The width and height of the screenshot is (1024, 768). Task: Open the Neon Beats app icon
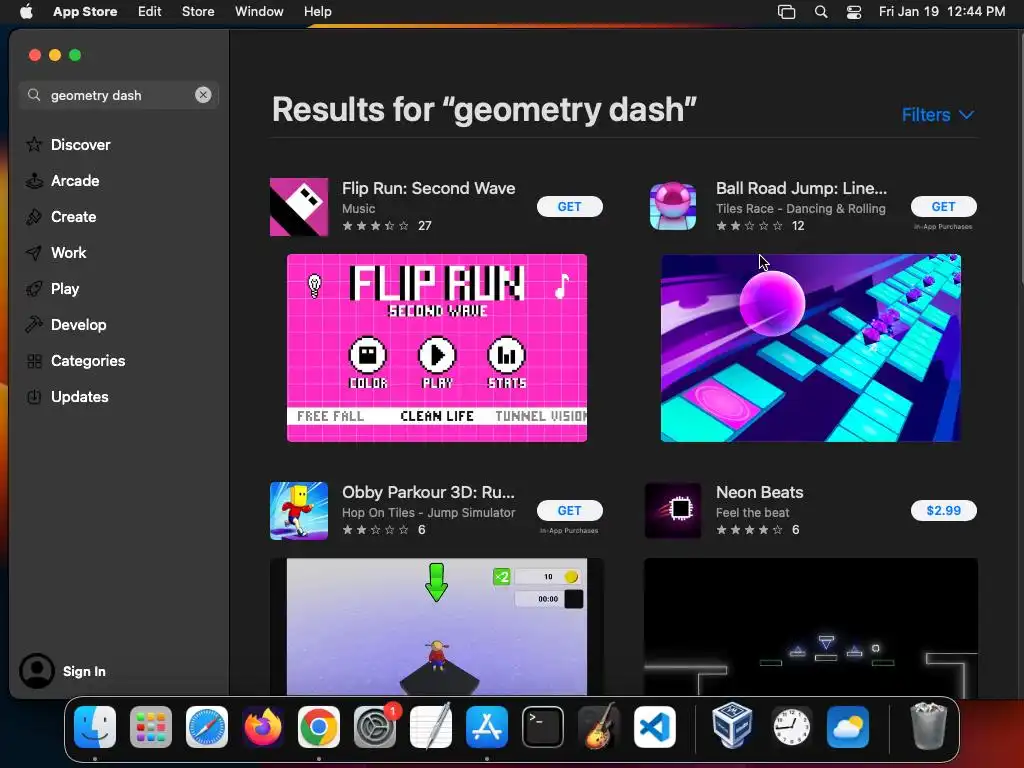tap(673, 511)
